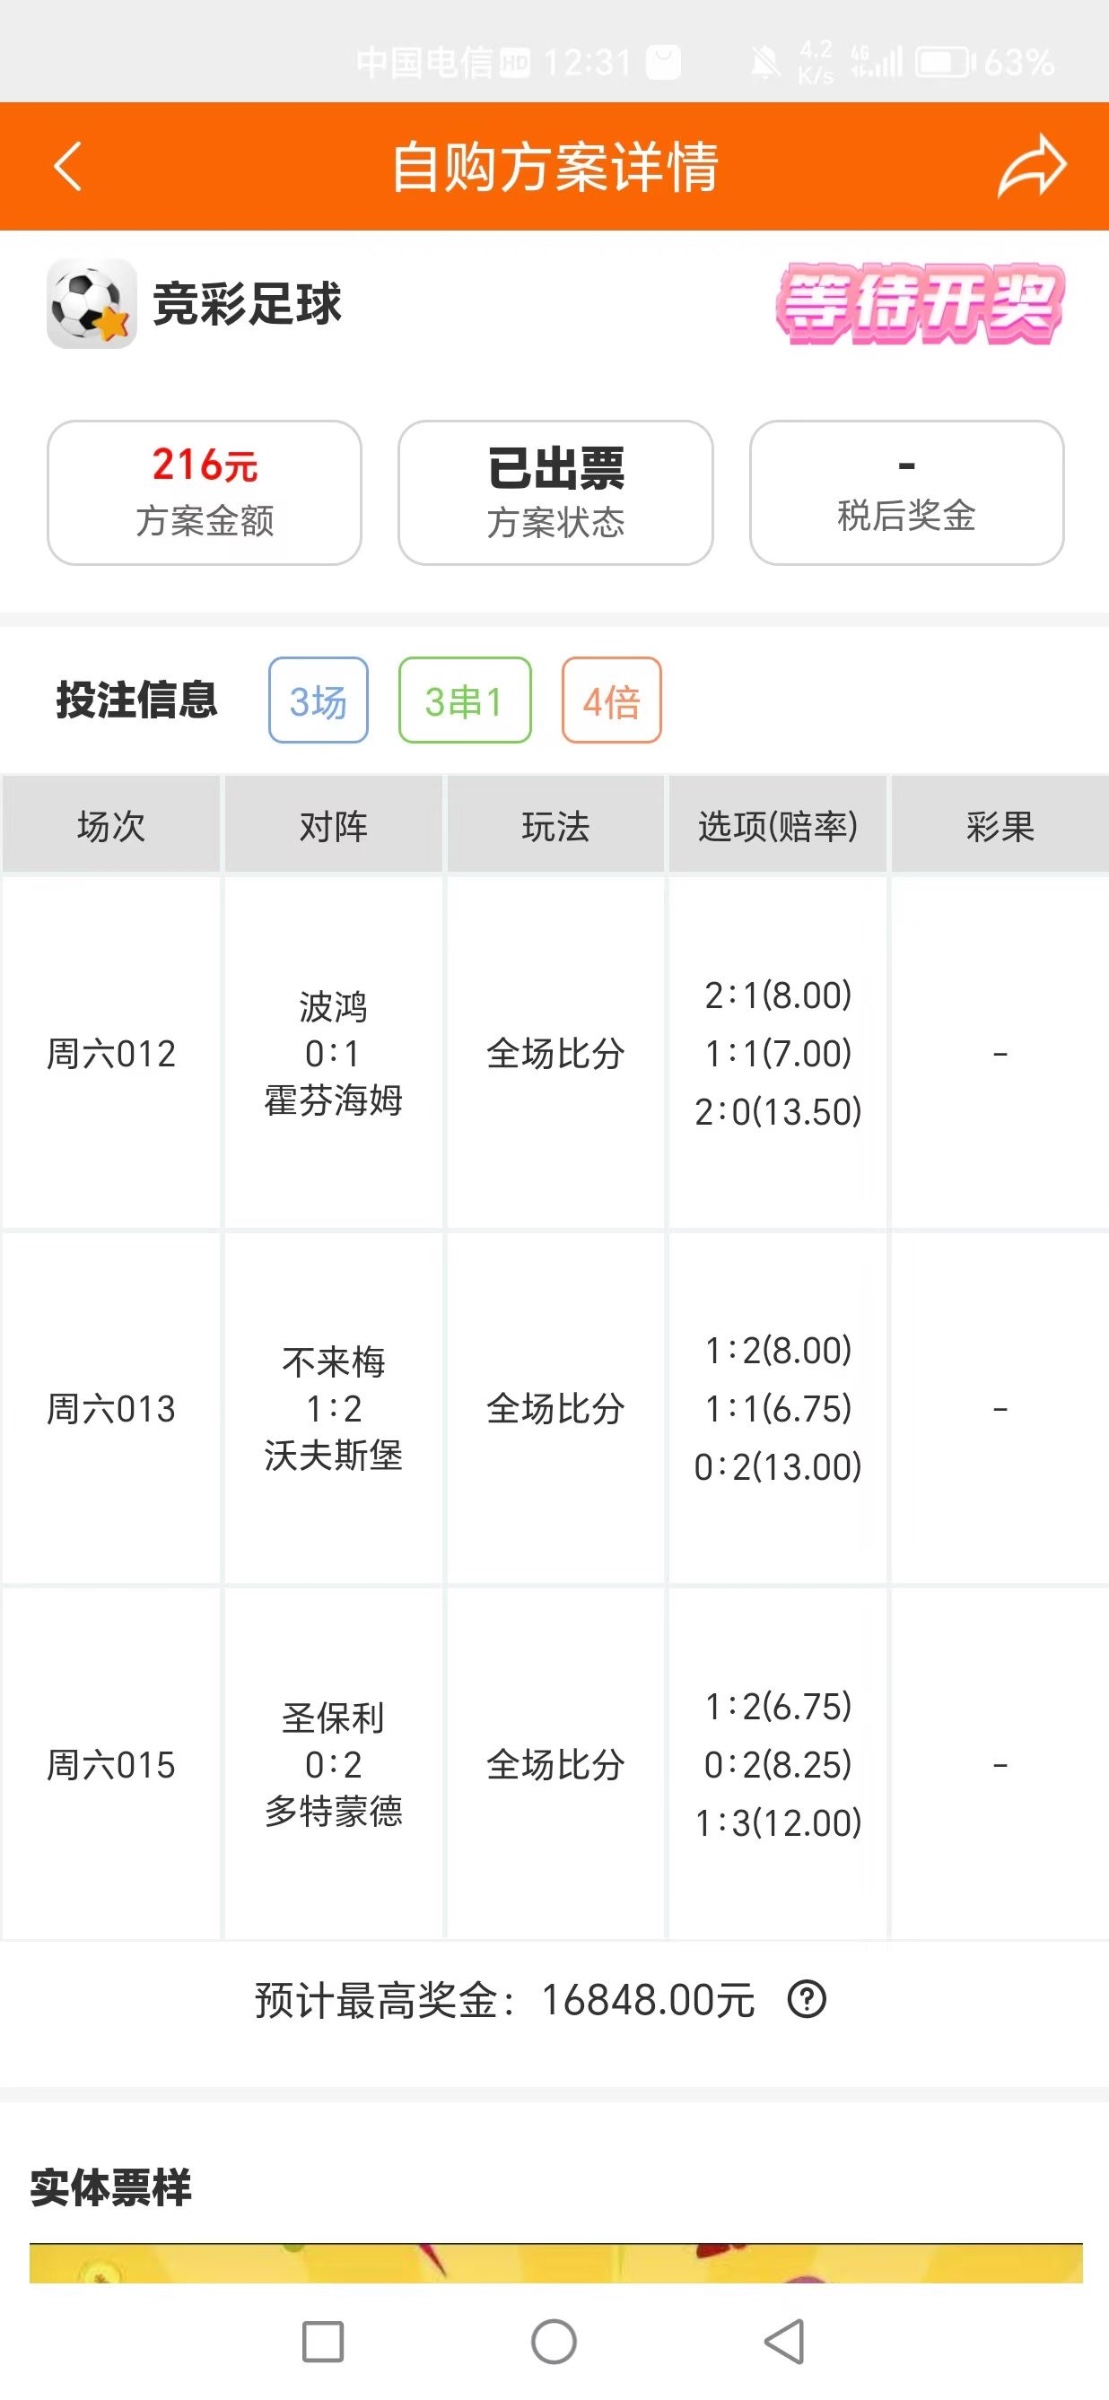1109x2400 pixels.
Task: Tap the 216元 方案金额 card
Action: (x=204, y=492)
